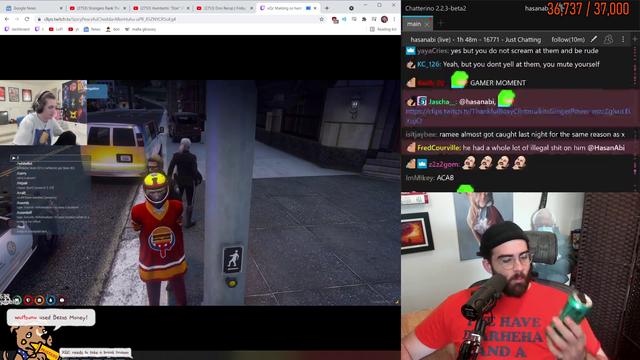The width and height of the screenshot is (640, 360).
Task: Open the mafia glossary bookmark
Action: [140, 29]
